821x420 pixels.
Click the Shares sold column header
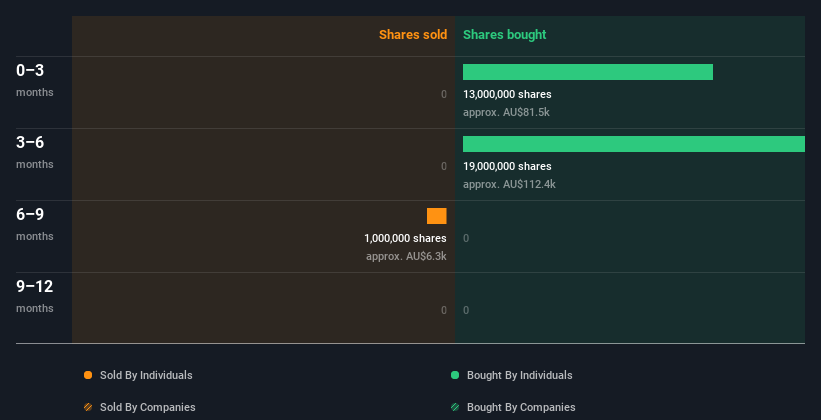(413, 35)
